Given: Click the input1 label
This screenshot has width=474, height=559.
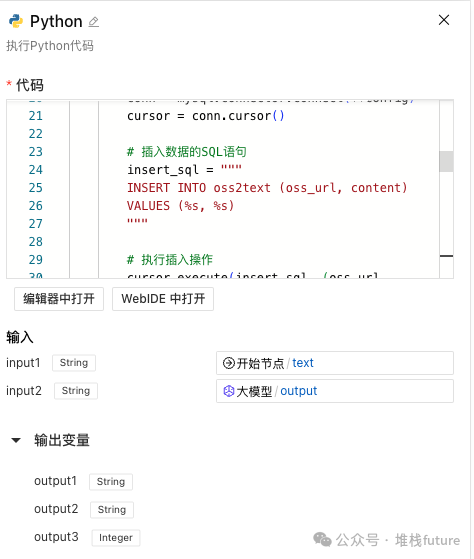Looking at the screenshot, I should (23, 363).
